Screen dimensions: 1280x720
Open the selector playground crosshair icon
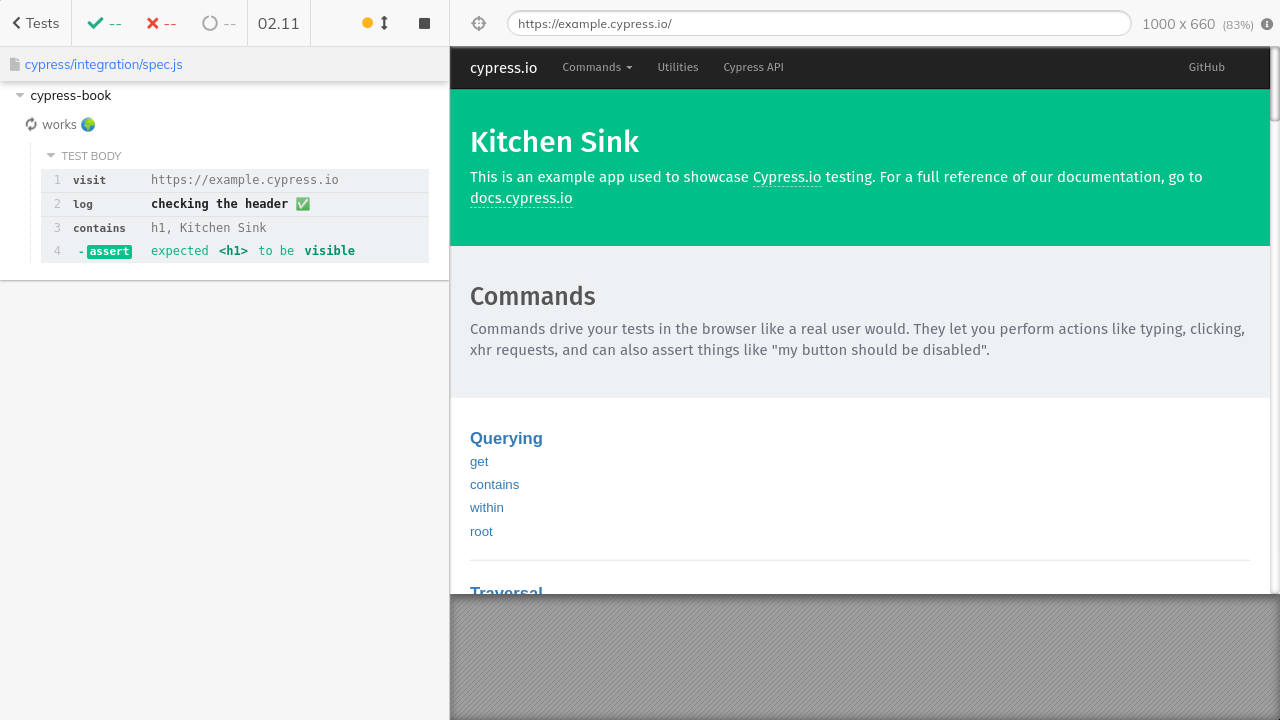tap(478, 23)
